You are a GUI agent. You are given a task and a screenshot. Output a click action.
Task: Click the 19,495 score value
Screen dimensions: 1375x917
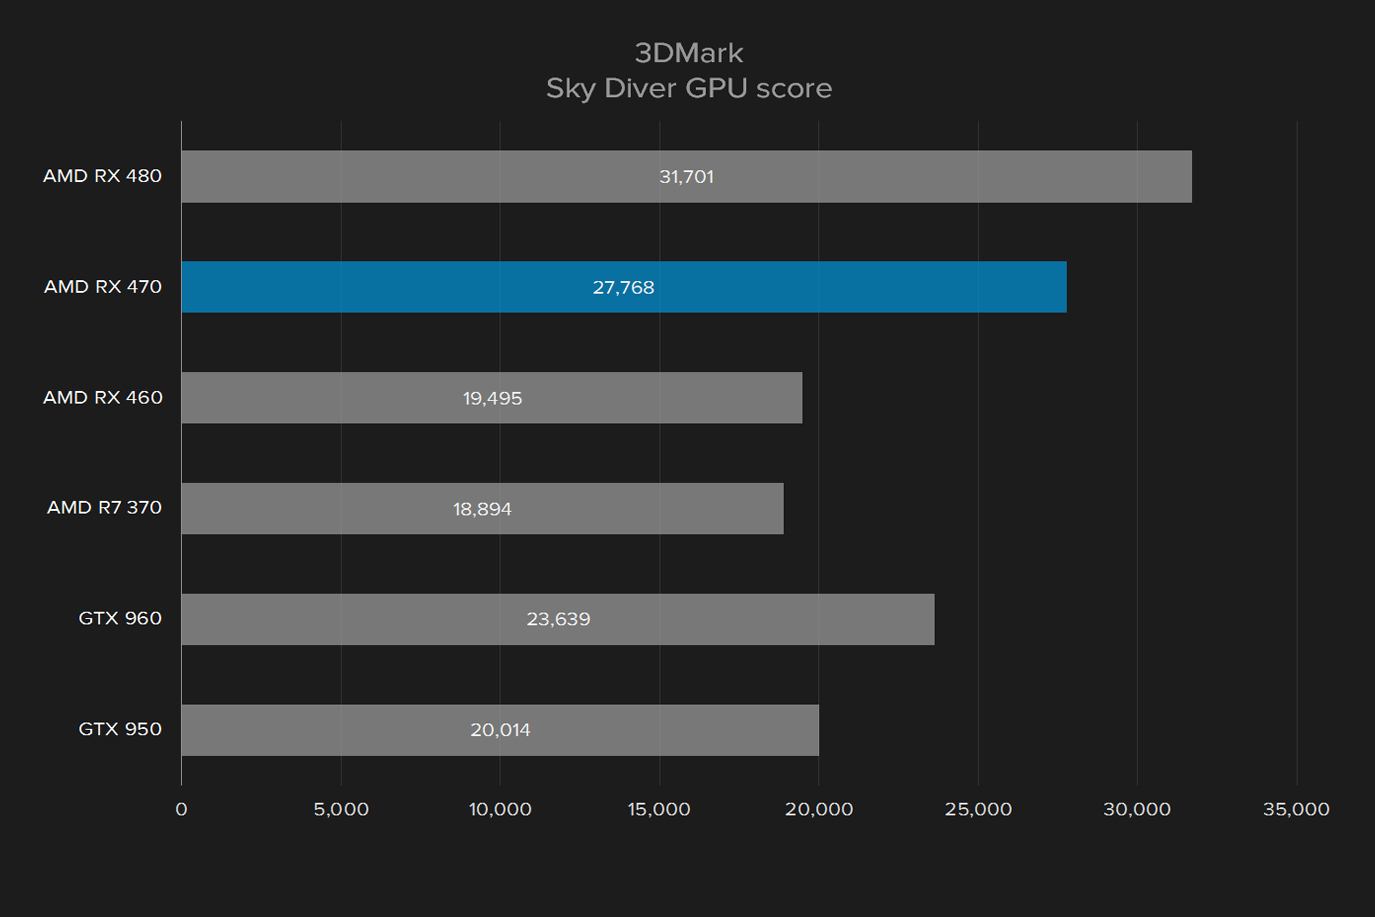pyautogui.click(x=492, y=398)
